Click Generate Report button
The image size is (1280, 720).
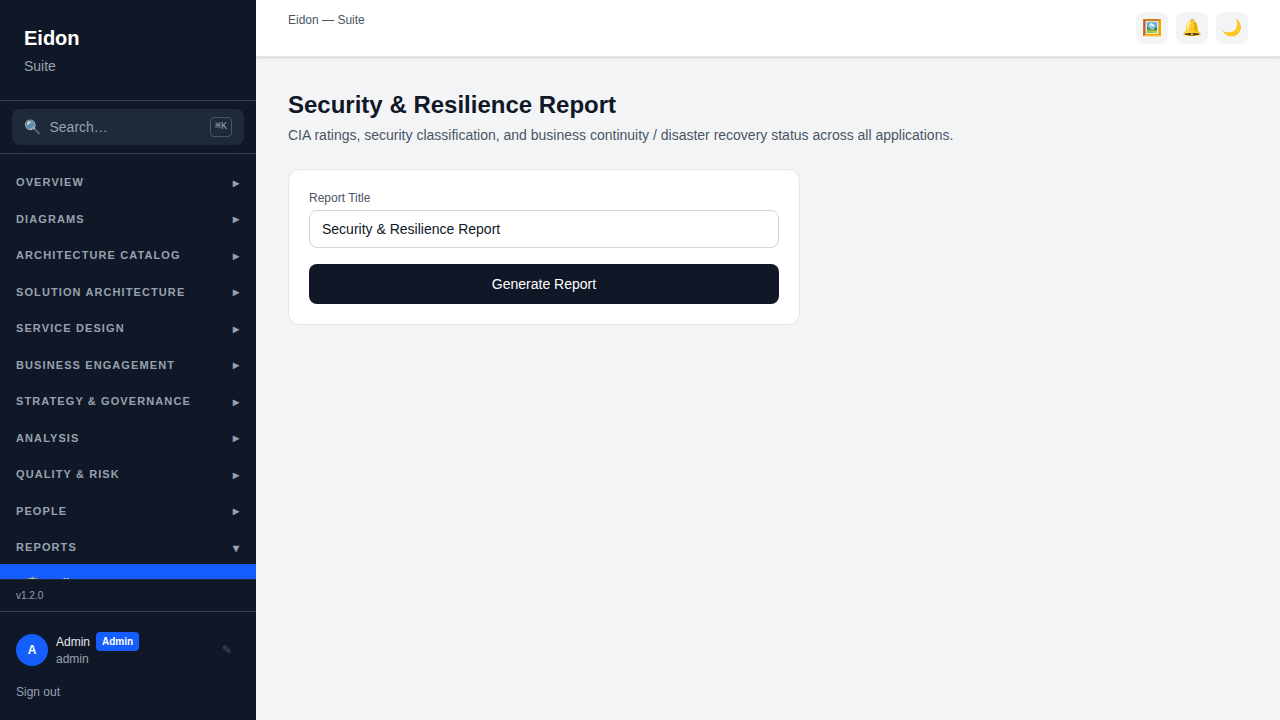pyautogui.click(x=544, y=284)
